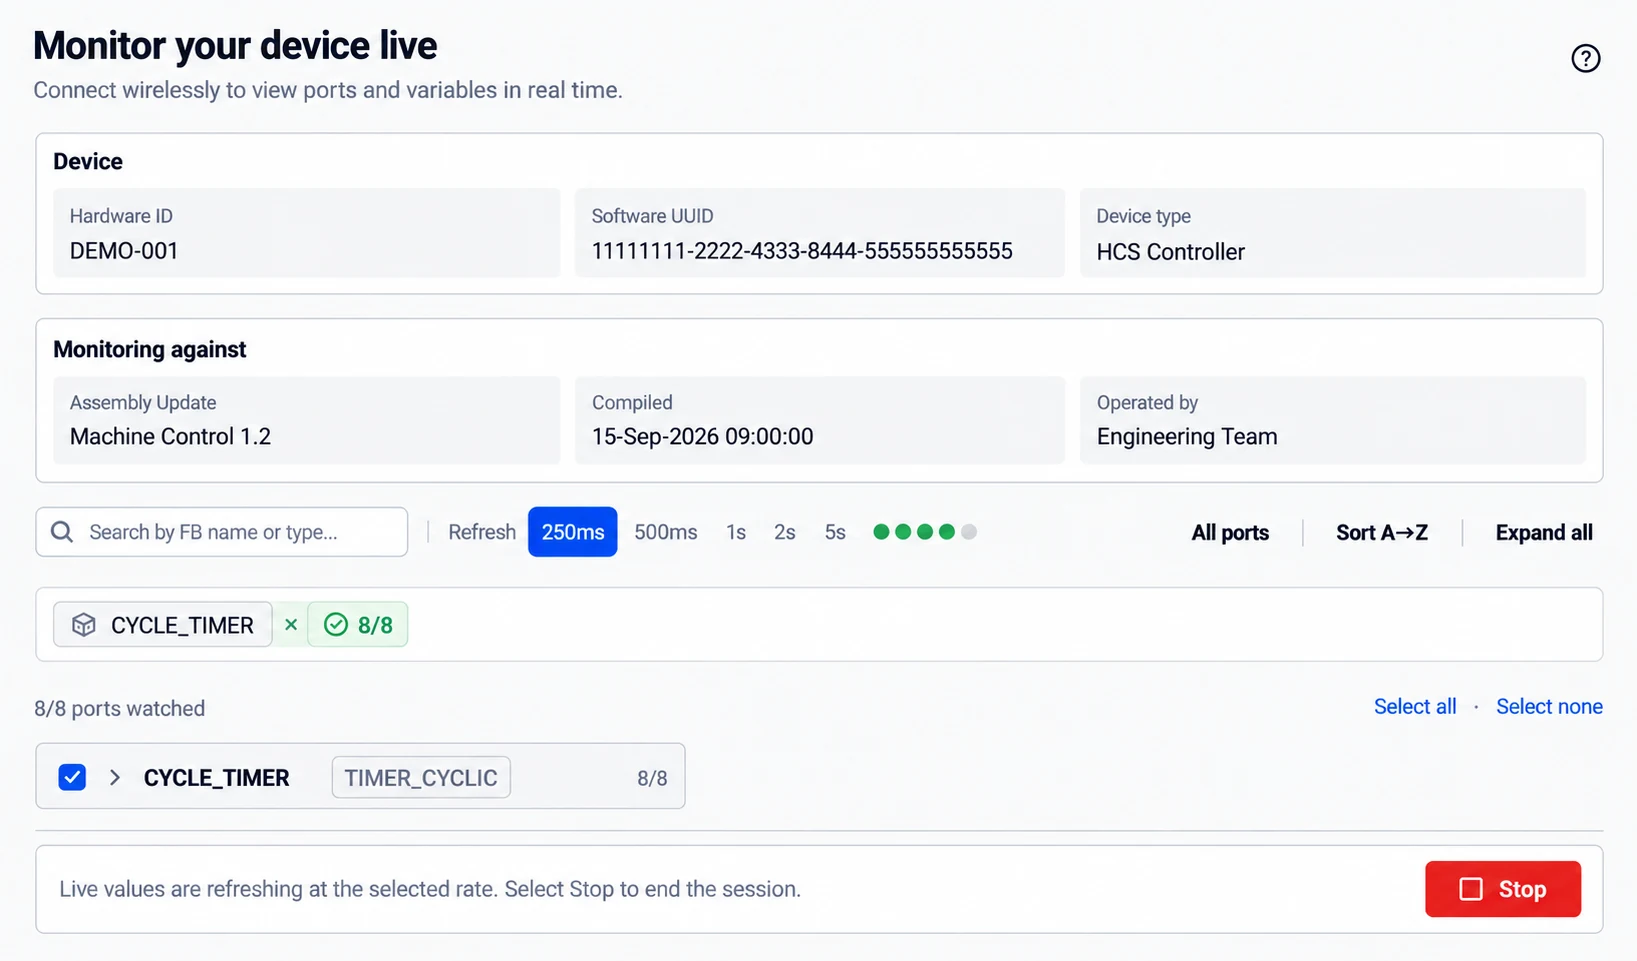Focus the Search by FB name field
Viewport: 1637px width, 961px height.
pyautogui.click(x=222, y=532)
